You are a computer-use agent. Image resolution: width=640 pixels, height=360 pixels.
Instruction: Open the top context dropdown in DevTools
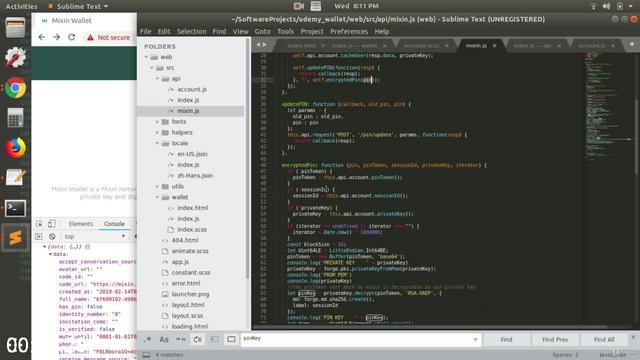click(x=95, y=236)
